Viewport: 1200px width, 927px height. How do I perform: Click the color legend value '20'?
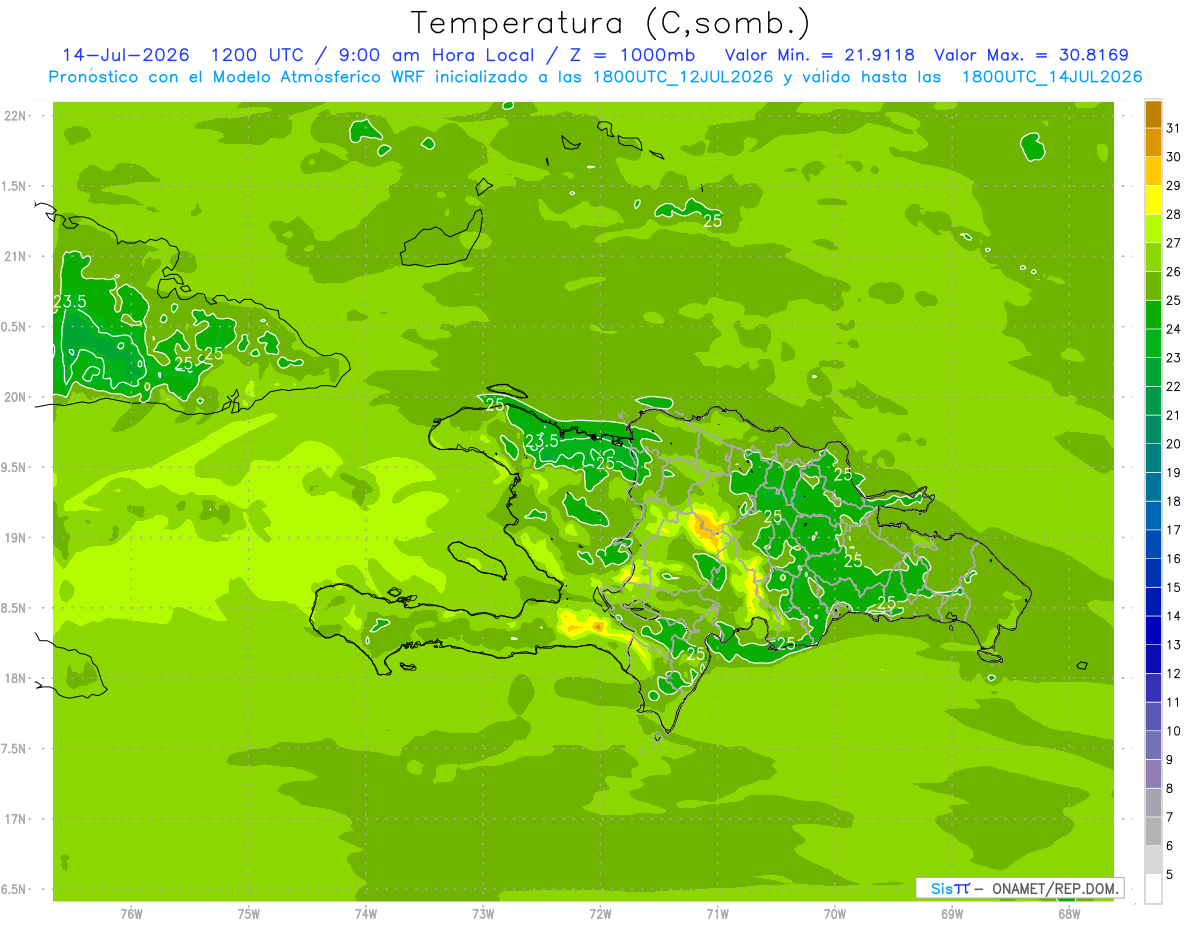1173,443
